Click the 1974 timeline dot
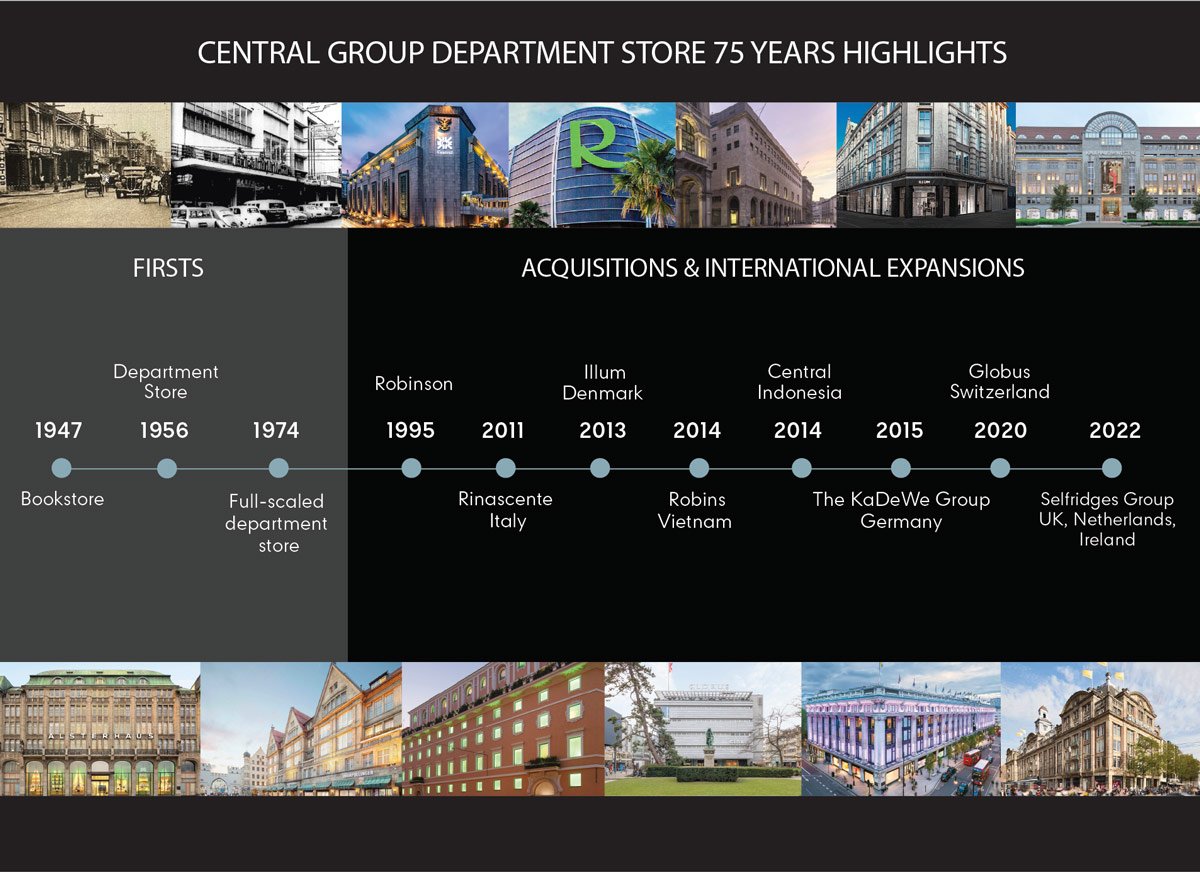 coord(279,468)
